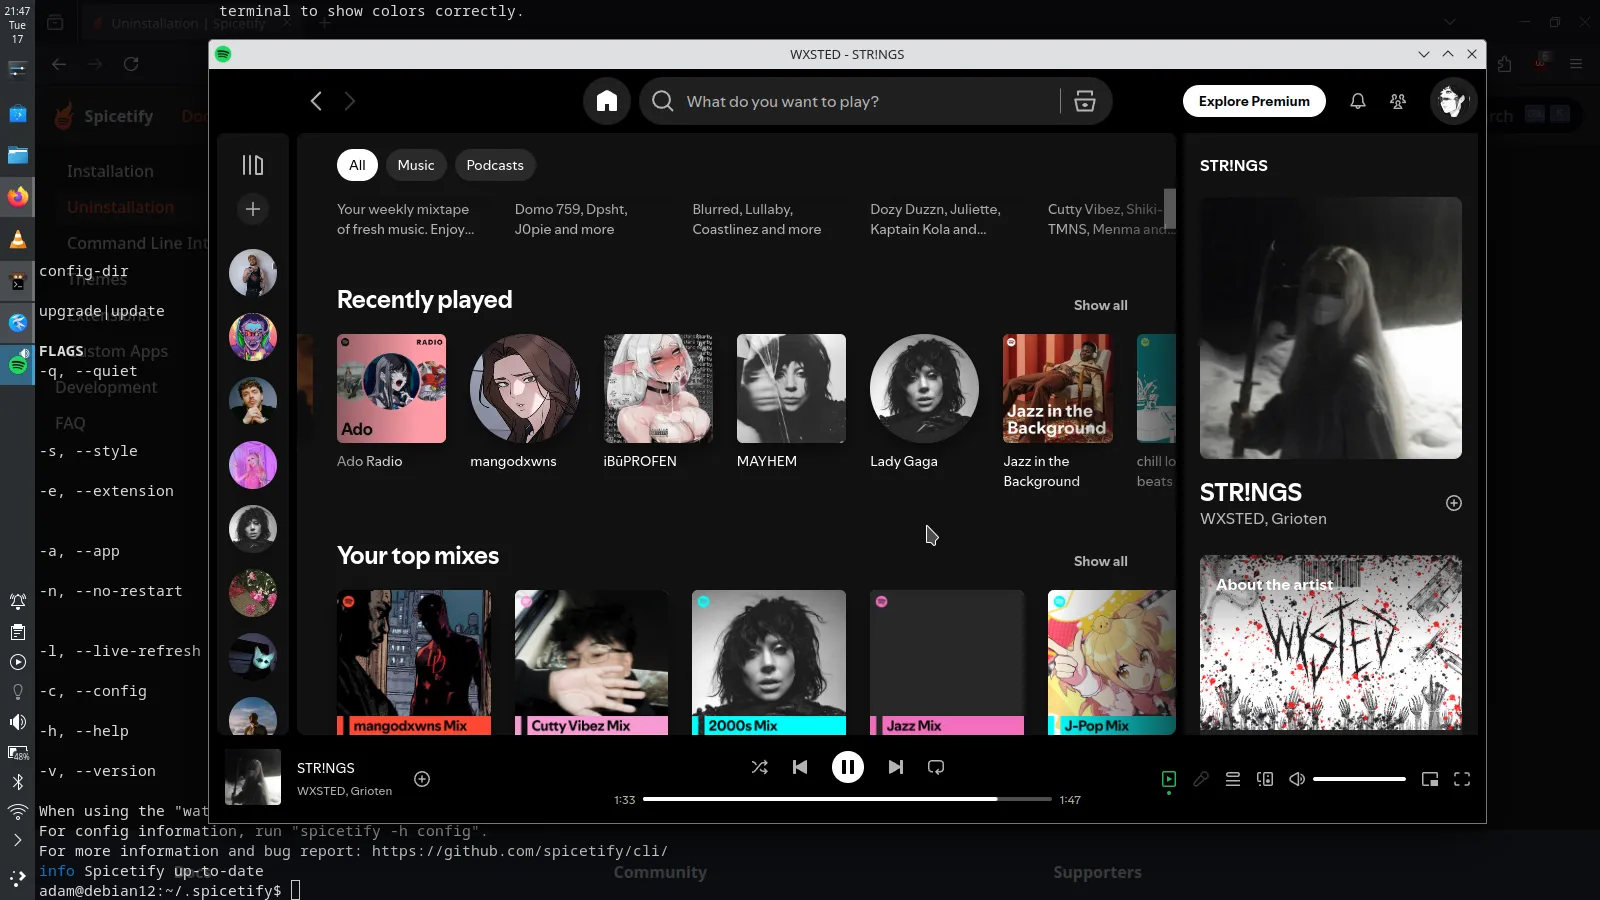Click STR!NGS title in bottom bar
This screenshot has width=1600, height=900.
(326, 768)
